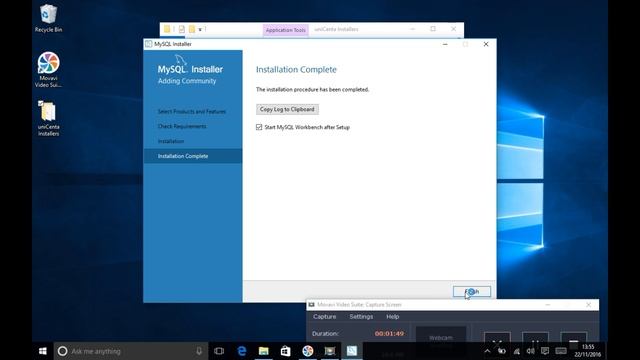This screenshot has width=640, height=360.
Task: Close the Movavi Capture Screen window
Action: (588, 305)
